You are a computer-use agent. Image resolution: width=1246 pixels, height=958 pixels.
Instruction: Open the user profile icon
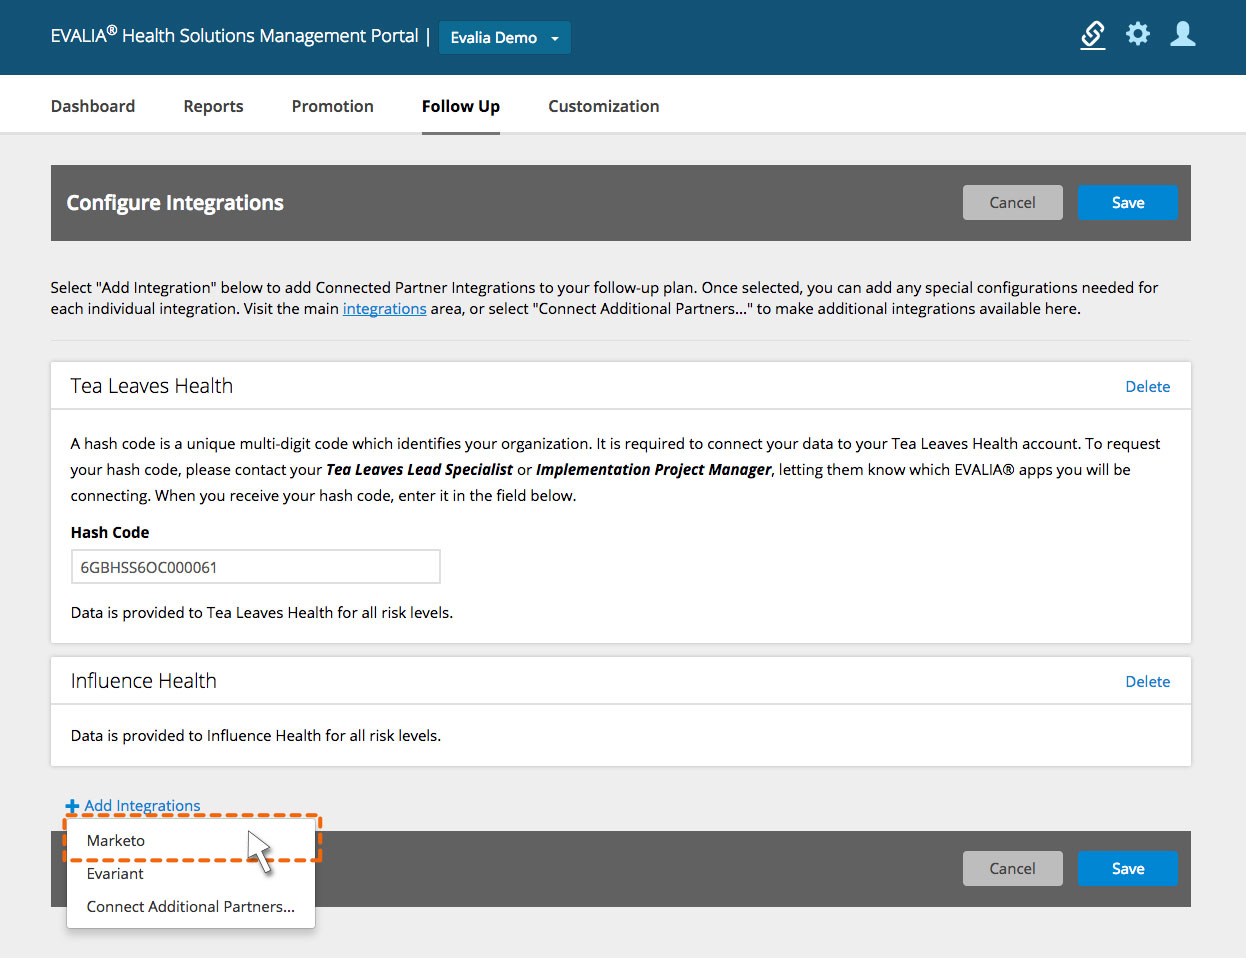[x=1183, y=34]
